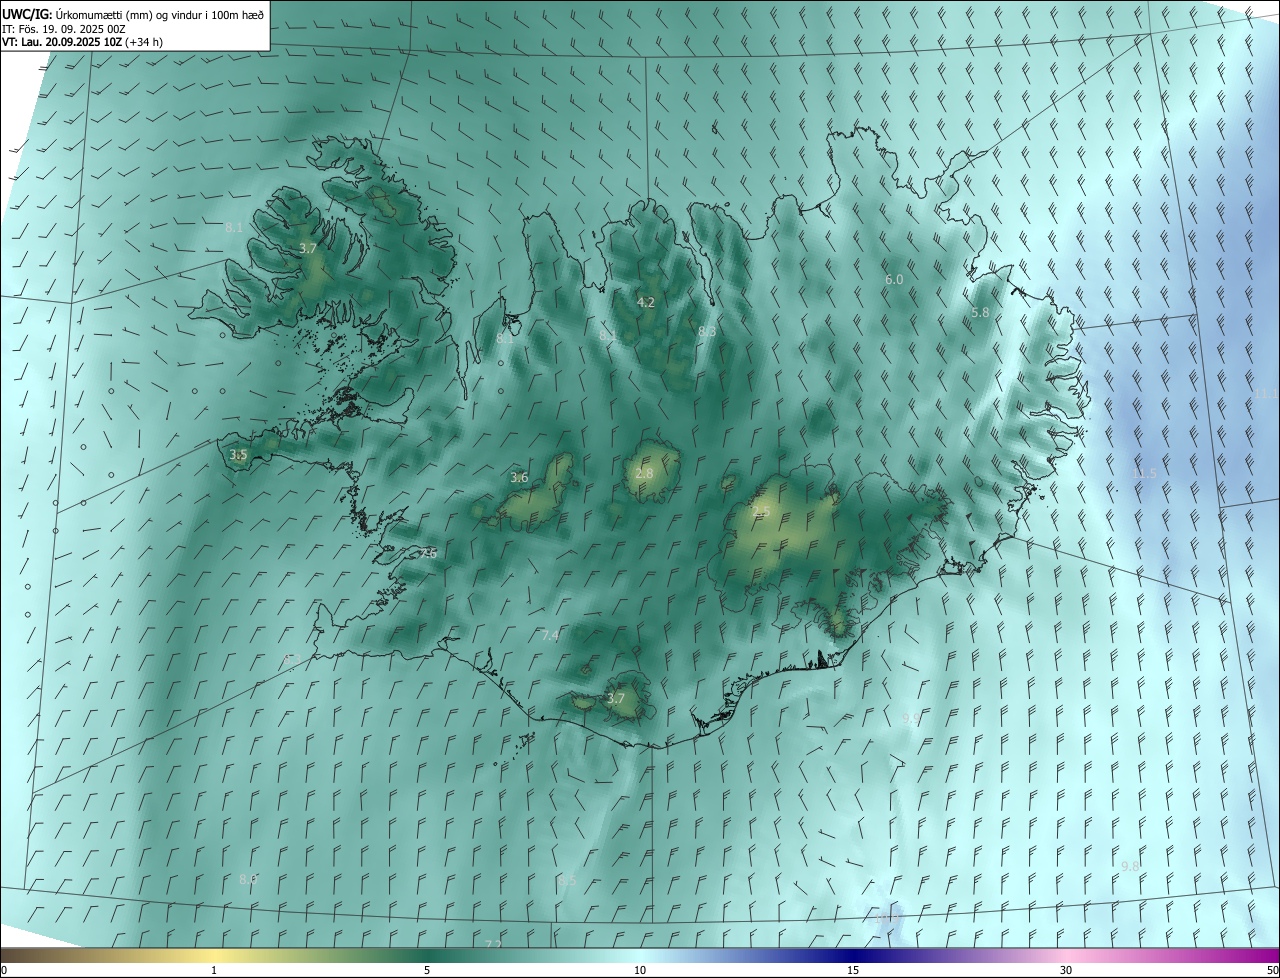
Task: Click the '11.5' value label over the eastern sea
Action: click(1143, 474)
